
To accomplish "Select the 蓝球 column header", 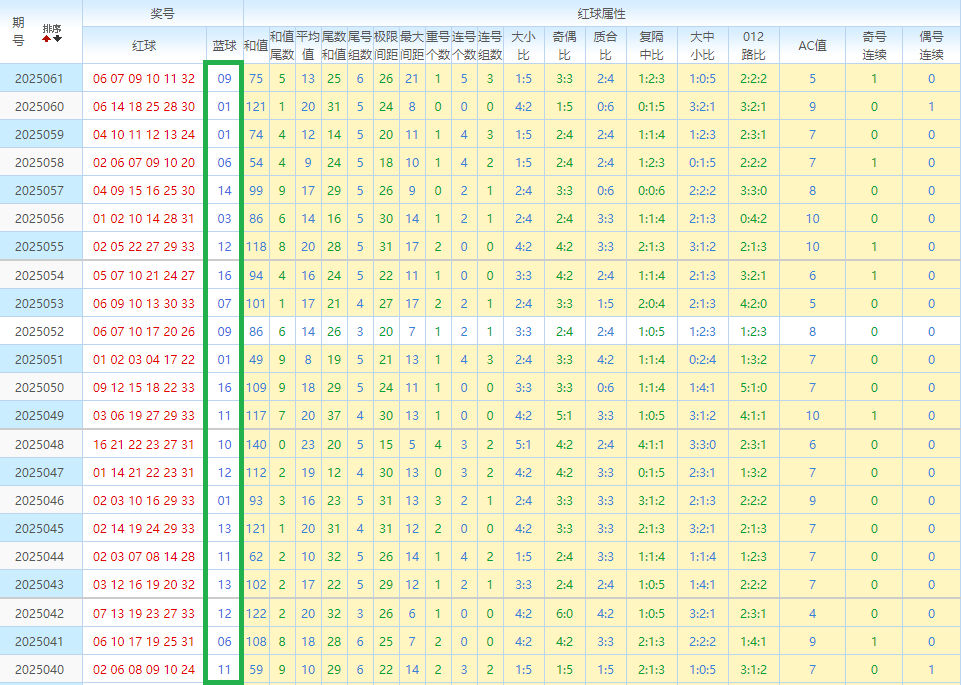I will click(224, 46).
